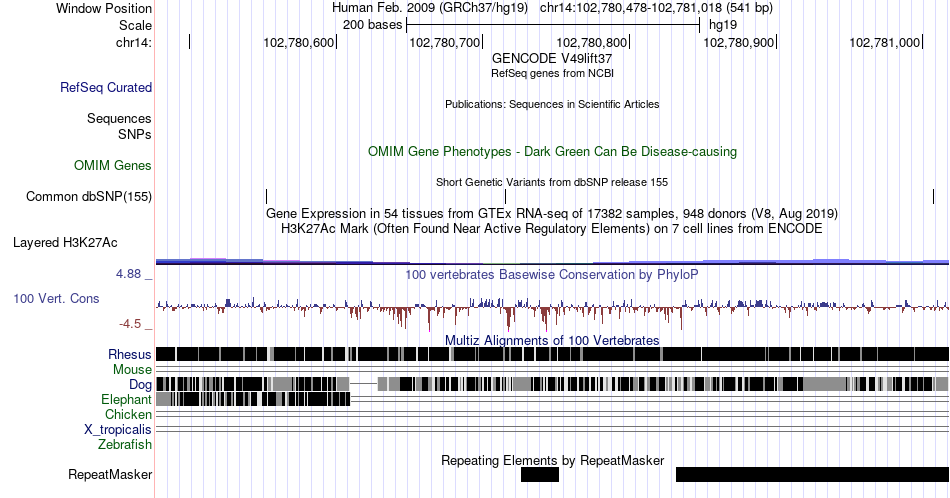This screenshot has width=950, height=498.
Task: Click the Scale label
Action: pyautogui.click(x=135, y=25)
